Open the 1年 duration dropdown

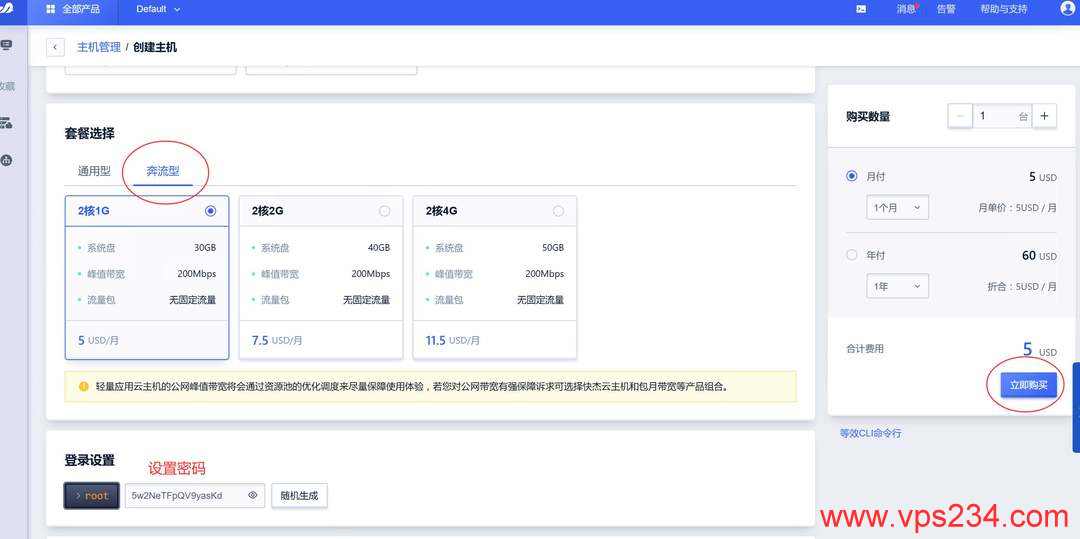(897, 286)
